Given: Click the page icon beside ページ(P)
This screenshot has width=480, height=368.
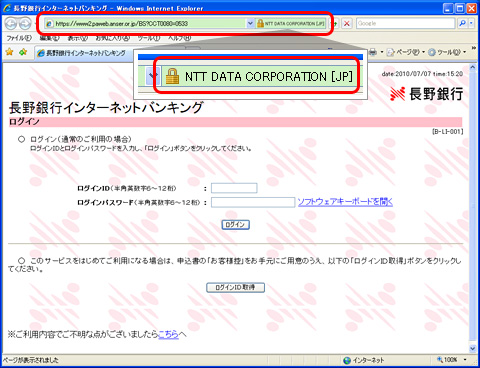Looking at the screenshot, I should pos(391,52).
